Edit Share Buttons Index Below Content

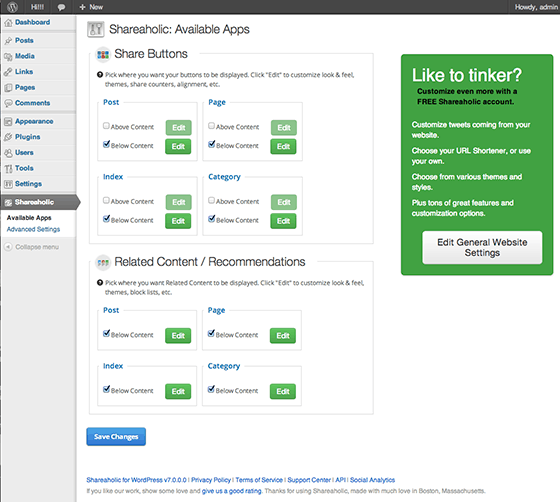click(178, 221)
